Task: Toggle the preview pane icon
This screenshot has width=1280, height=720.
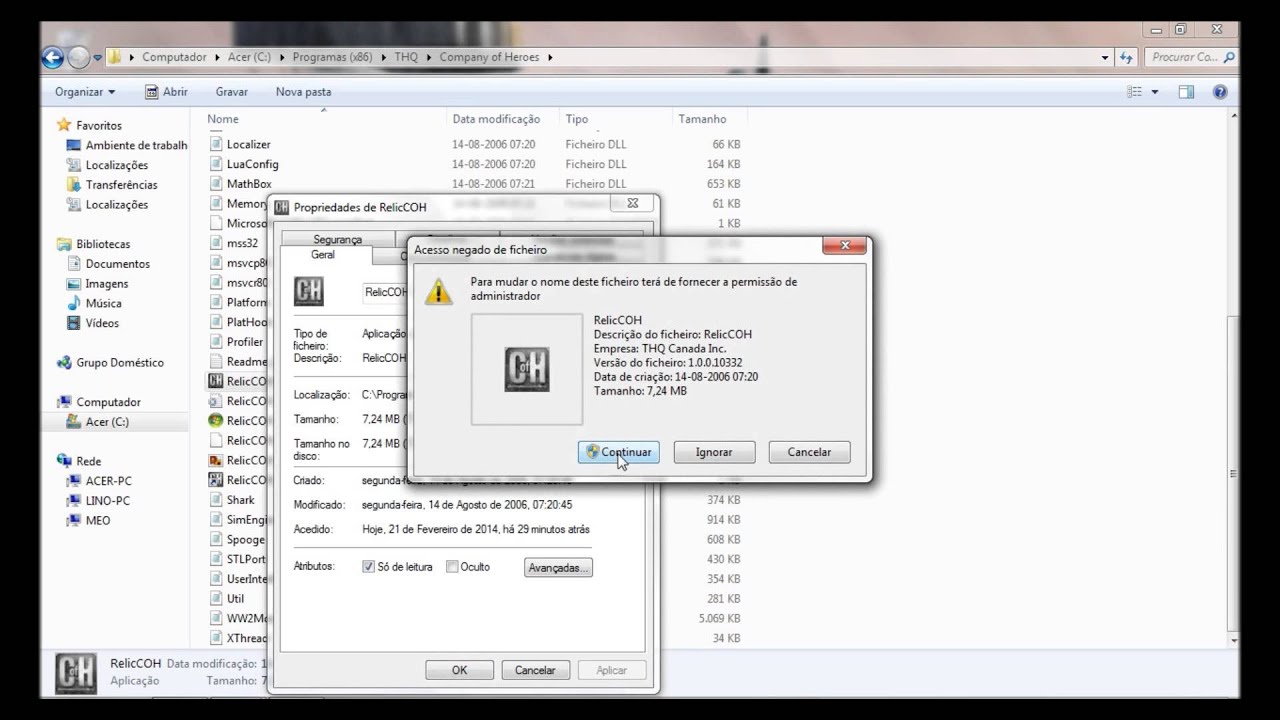Action: point(1186,92)
